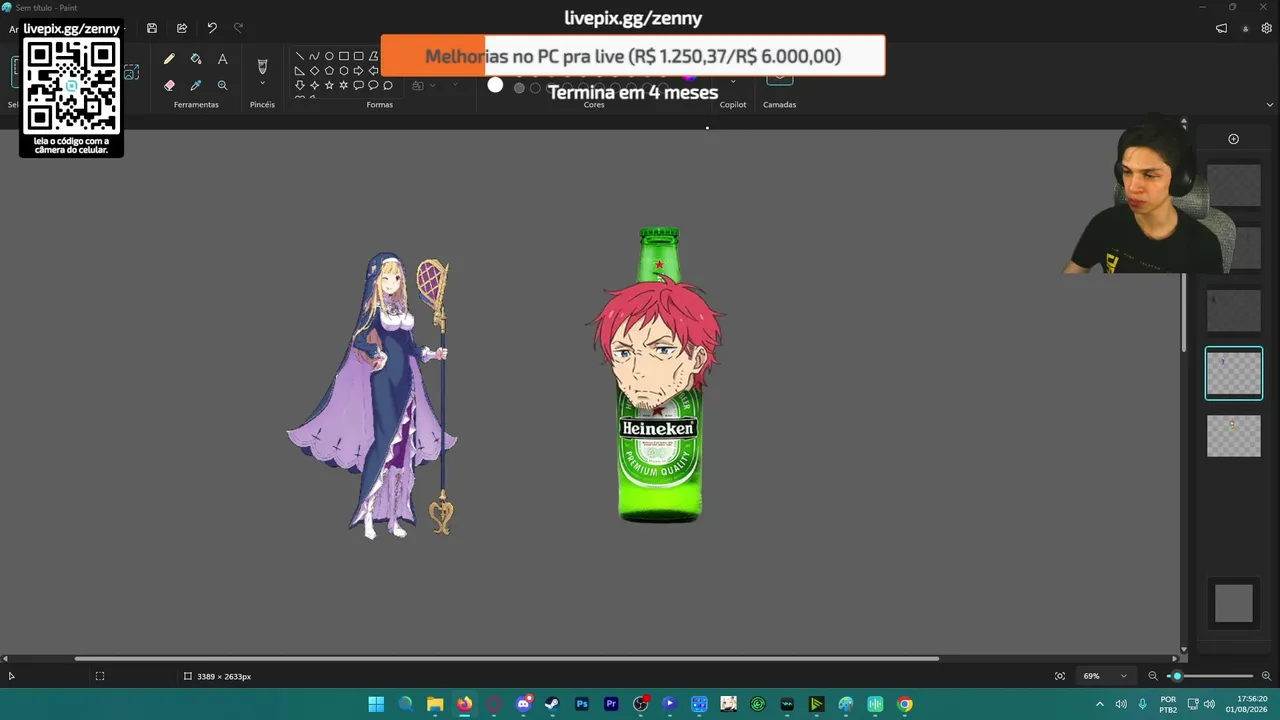Open Paint settings gear
This screenshot has width=1280, height=720.
pos(1266,28)
